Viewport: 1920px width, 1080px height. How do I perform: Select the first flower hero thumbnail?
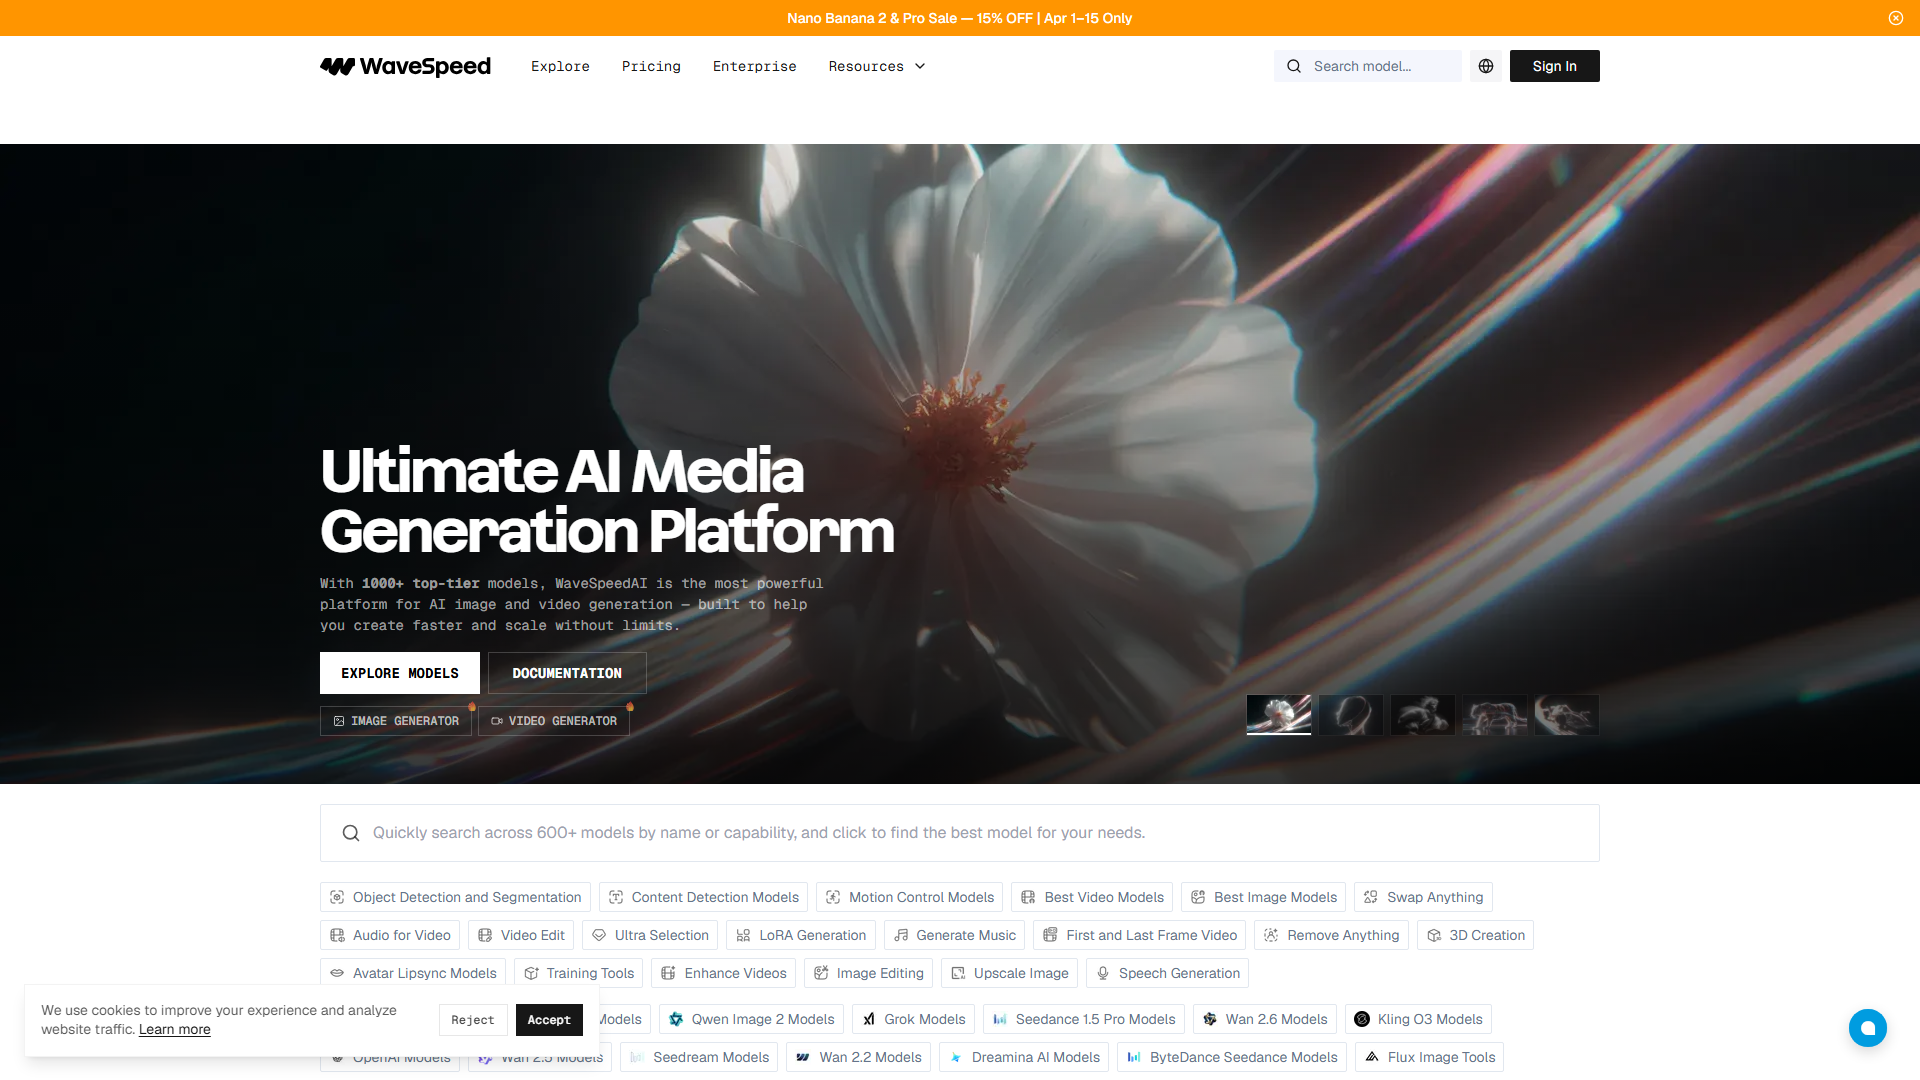[1279, 715]
